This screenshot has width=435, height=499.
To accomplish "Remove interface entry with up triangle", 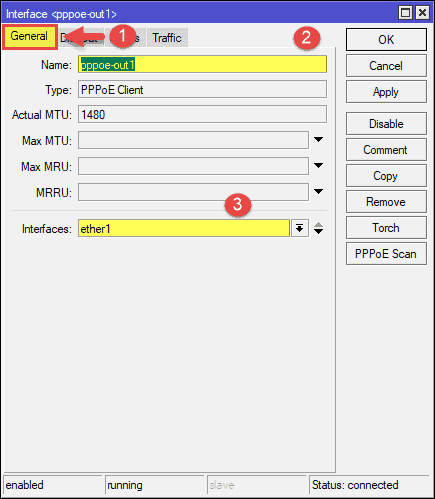I will [319, 225].
